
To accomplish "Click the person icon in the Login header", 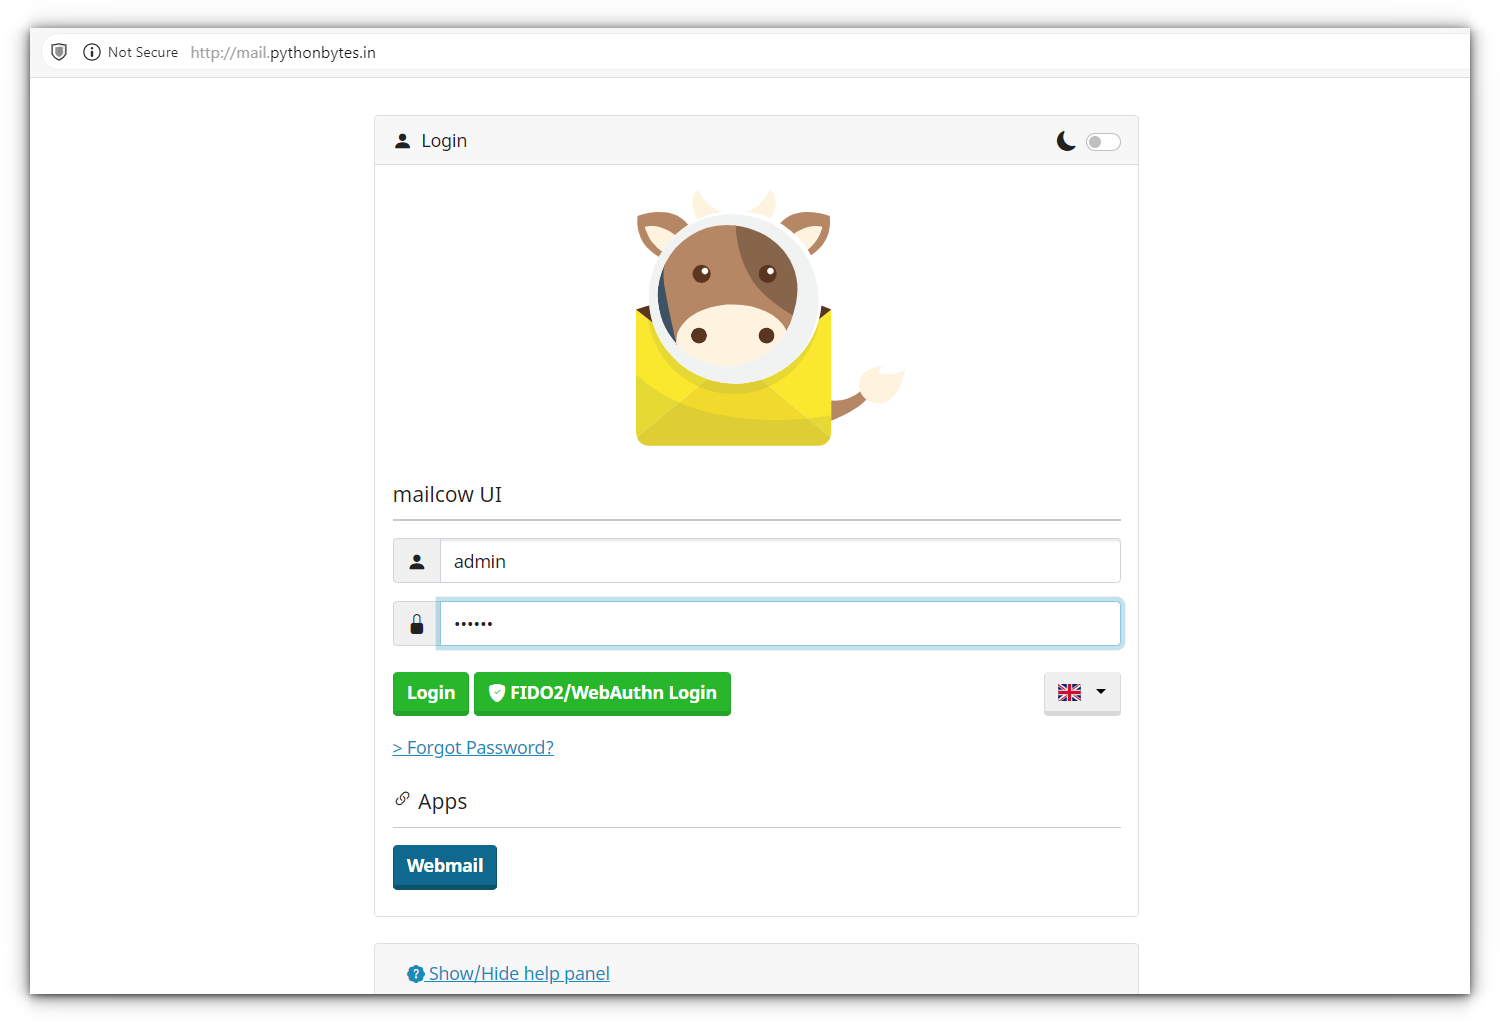I will point(403,140).
